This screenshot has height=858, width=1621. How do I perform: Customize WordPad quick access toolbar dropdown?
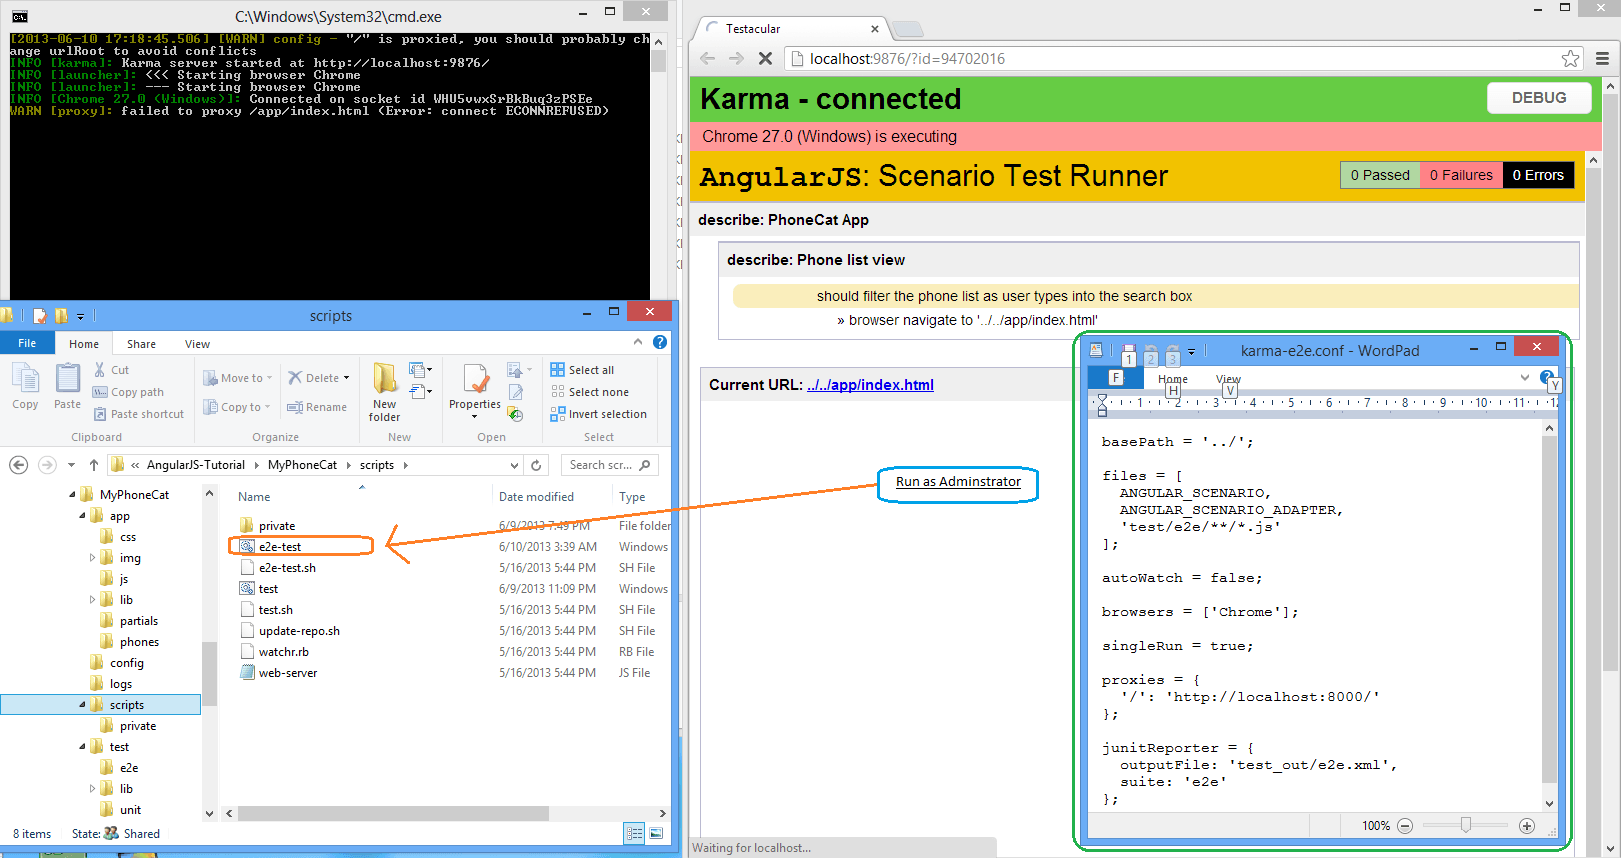[x=1192, y=352]
